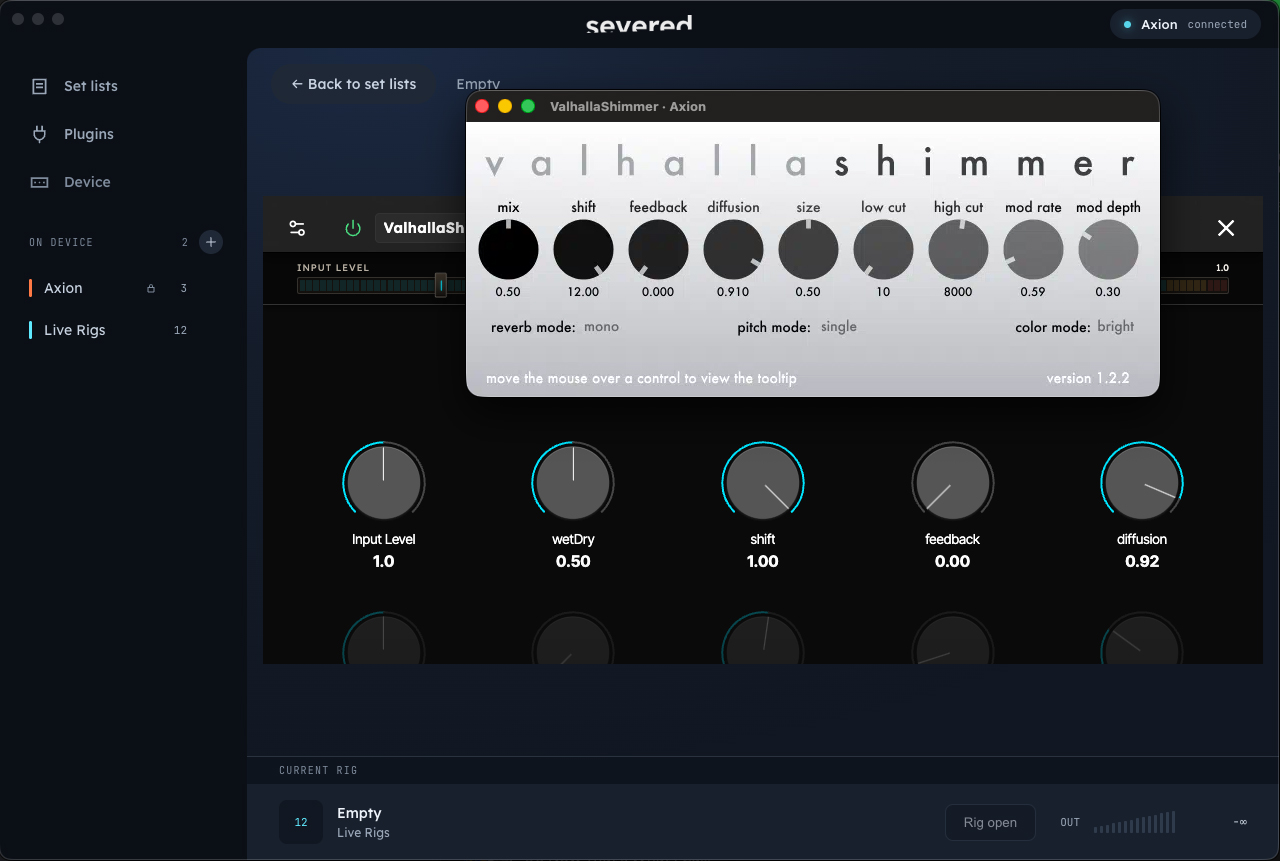Screen dimensions: 1280x861
Task: Click the rig number 12 badge
Action: (301, 822)
